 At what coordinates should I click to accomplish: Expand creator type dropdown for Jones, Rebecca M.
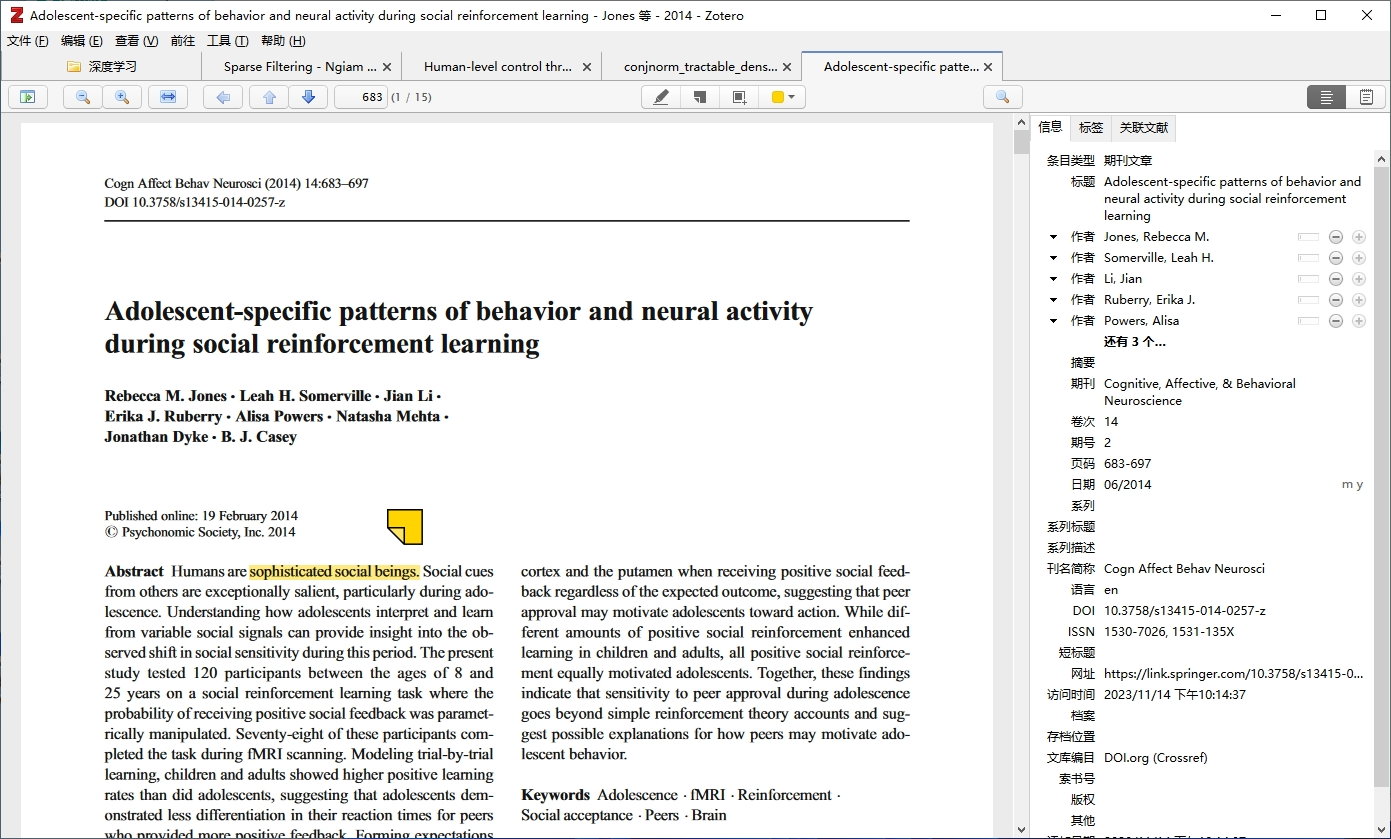pyautogui.click(x=1053, y=237)
